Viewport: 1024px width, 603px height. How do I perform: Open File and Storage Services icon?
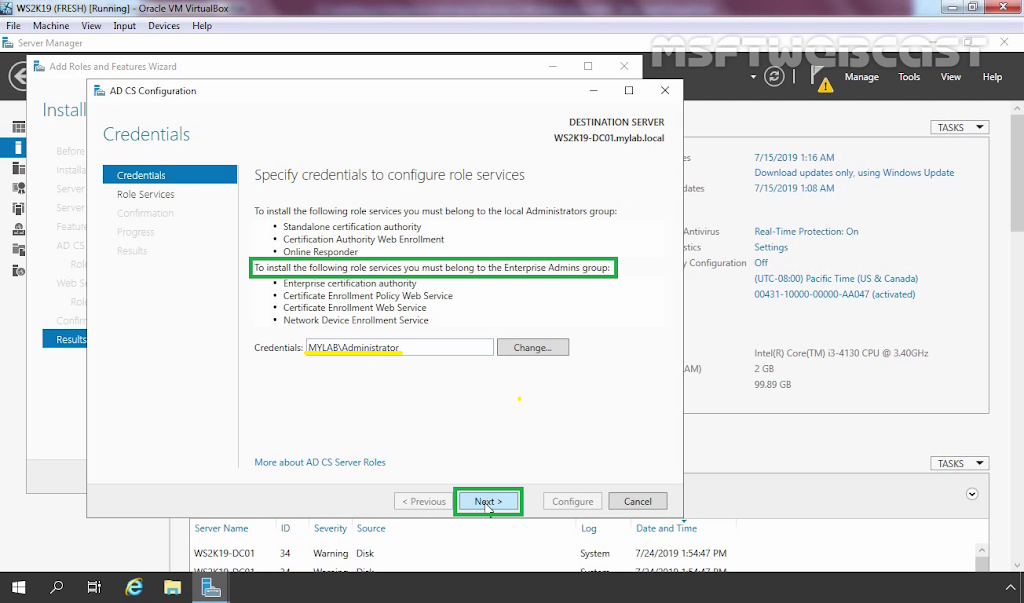tap(18, 250)
